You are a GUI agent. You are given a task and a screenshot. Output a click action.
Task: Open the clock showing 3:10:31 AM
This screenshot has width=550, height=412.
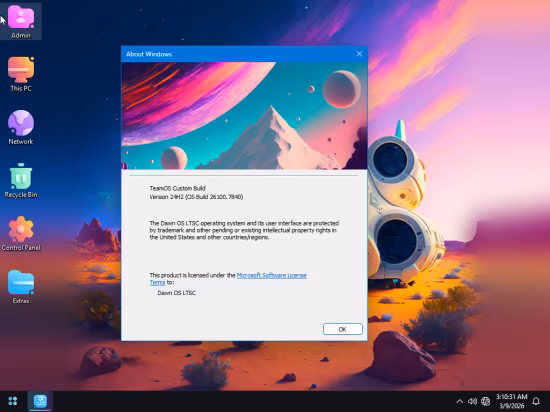coord(511,401)
